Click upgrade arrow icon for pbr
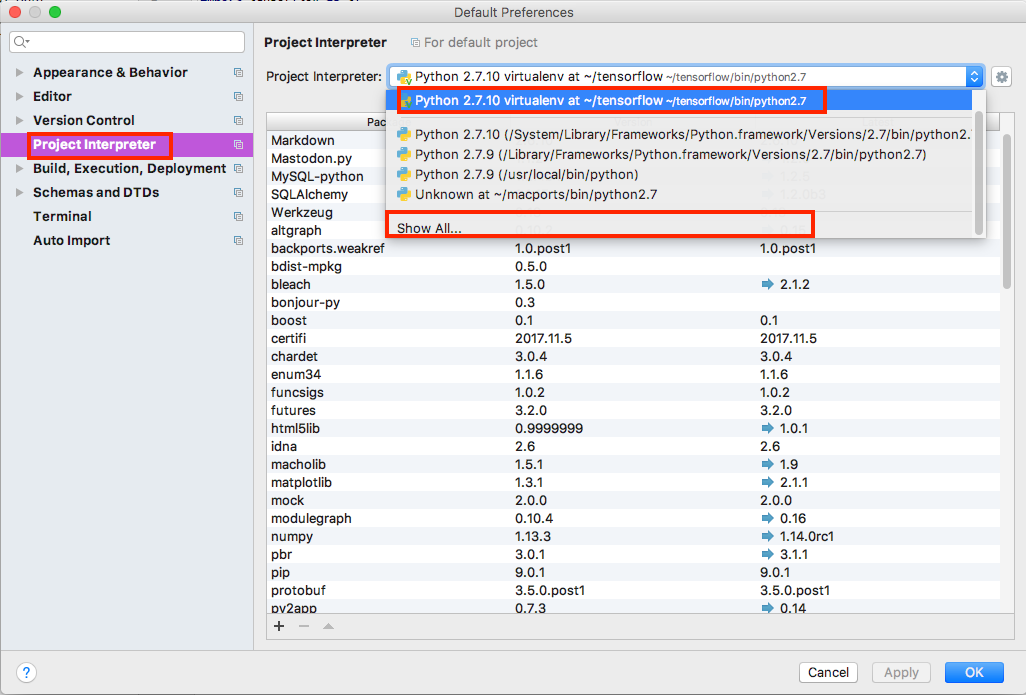Image resolution: width=1026 pixels, height=695 pixels. click(768, 554)
